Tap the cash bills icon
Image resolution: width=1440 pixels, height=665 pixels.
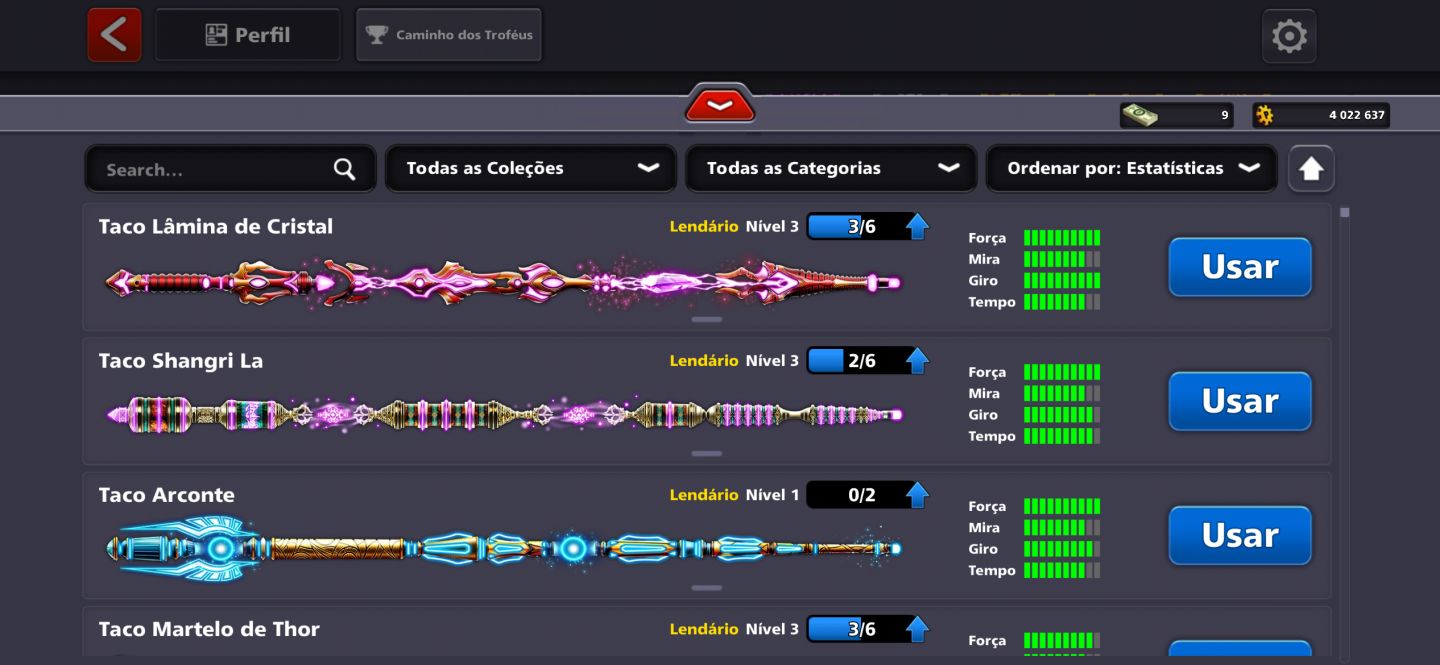point(1139,115)
